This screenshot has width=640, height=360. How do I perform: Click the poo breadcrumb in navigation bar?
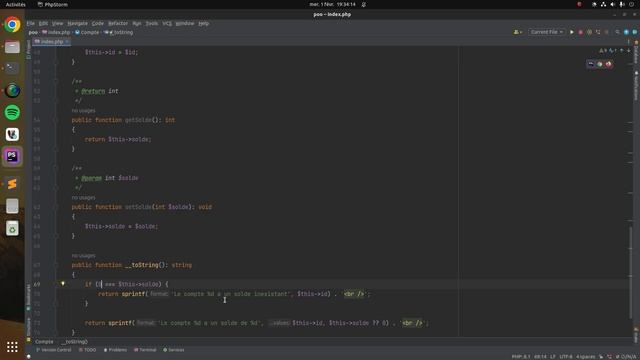click(33, 32)
